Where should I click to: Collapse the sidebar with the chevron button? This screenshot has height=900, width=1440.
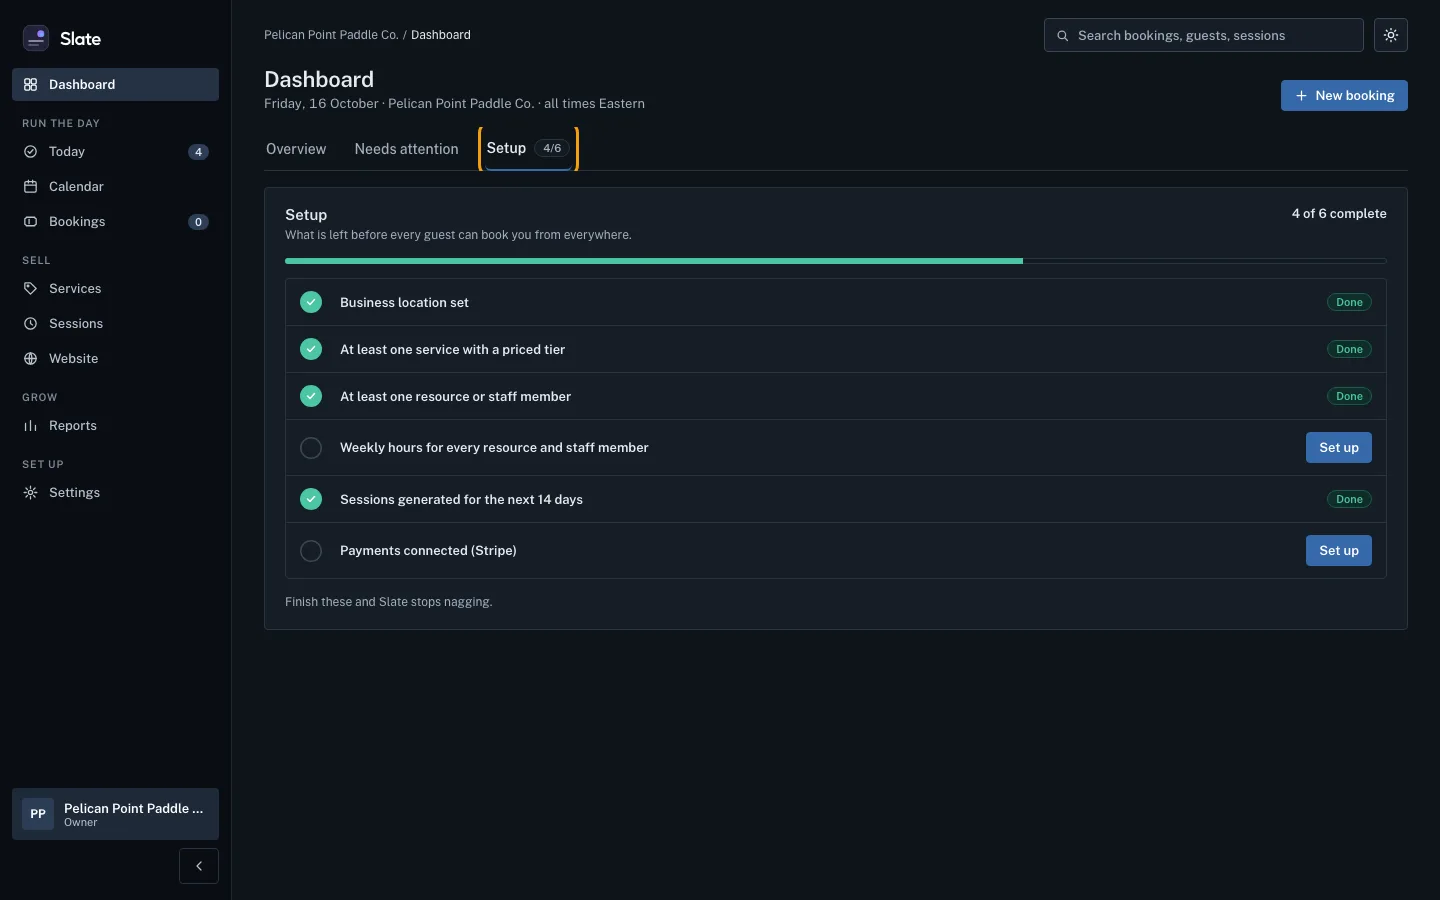pos(199,866)
